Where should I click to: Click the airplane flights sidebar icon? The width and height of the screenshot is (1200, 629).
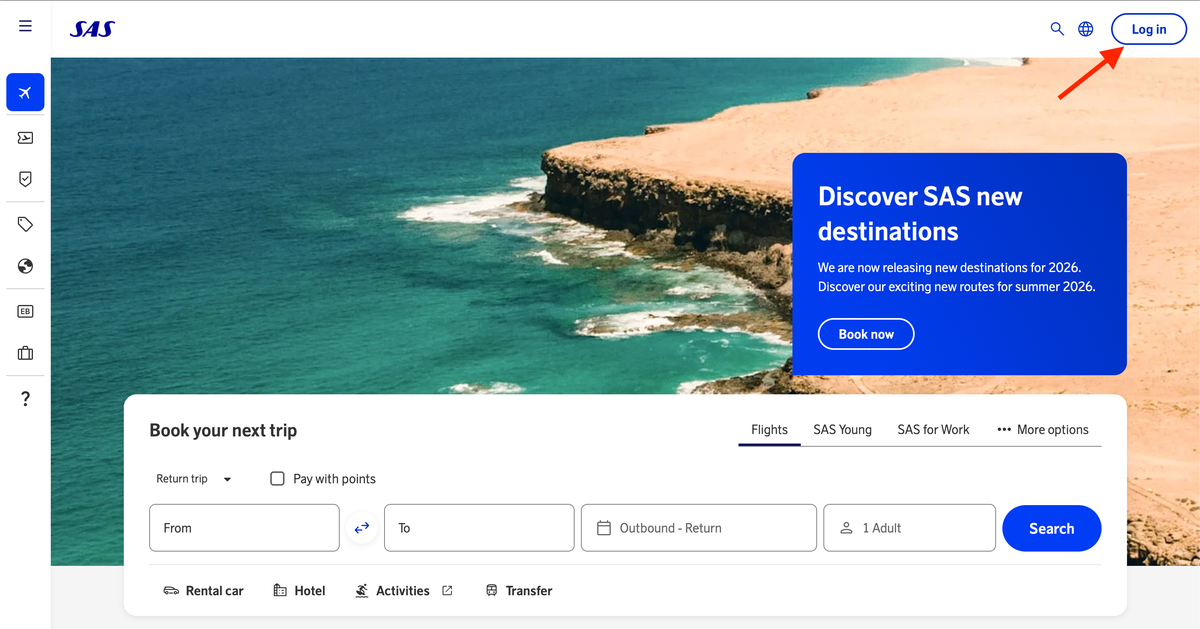(25, 92)
